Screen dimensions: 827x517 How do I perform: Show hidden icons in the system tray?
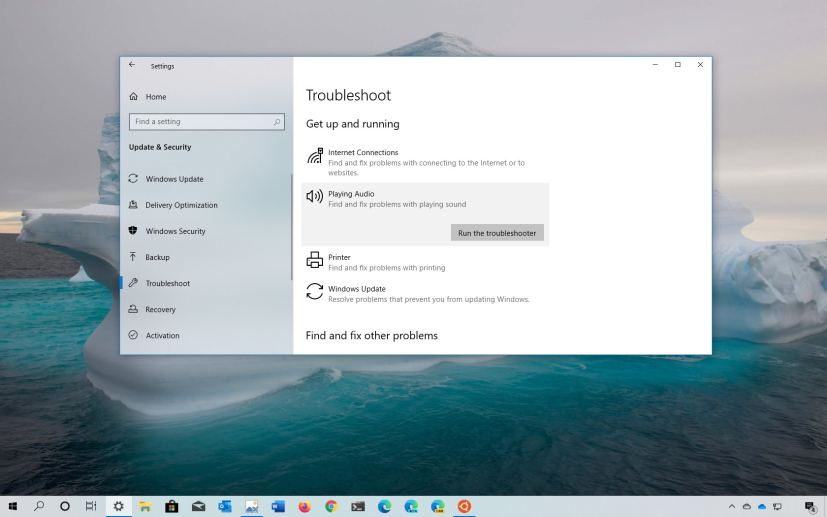(731, 507)
